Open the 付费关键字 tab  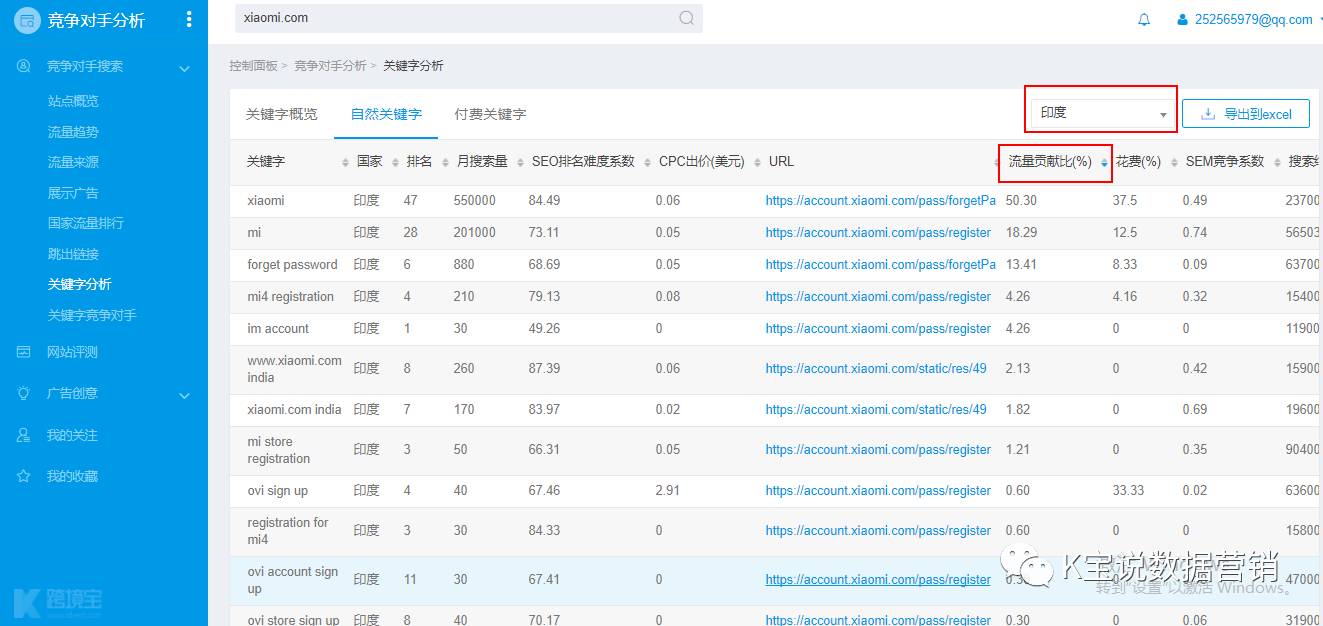490,114
